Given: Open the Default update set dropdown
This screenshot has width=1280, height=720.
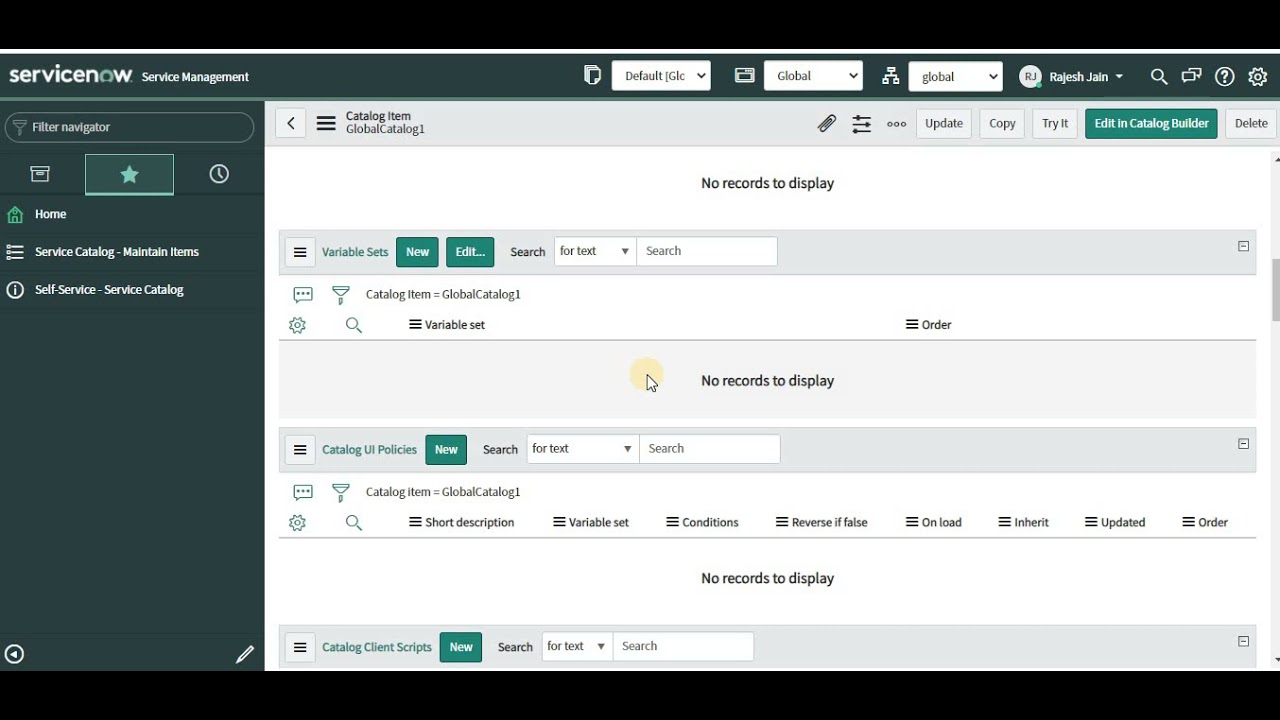Looking at the screenshot, I should (x=661, y=75).
